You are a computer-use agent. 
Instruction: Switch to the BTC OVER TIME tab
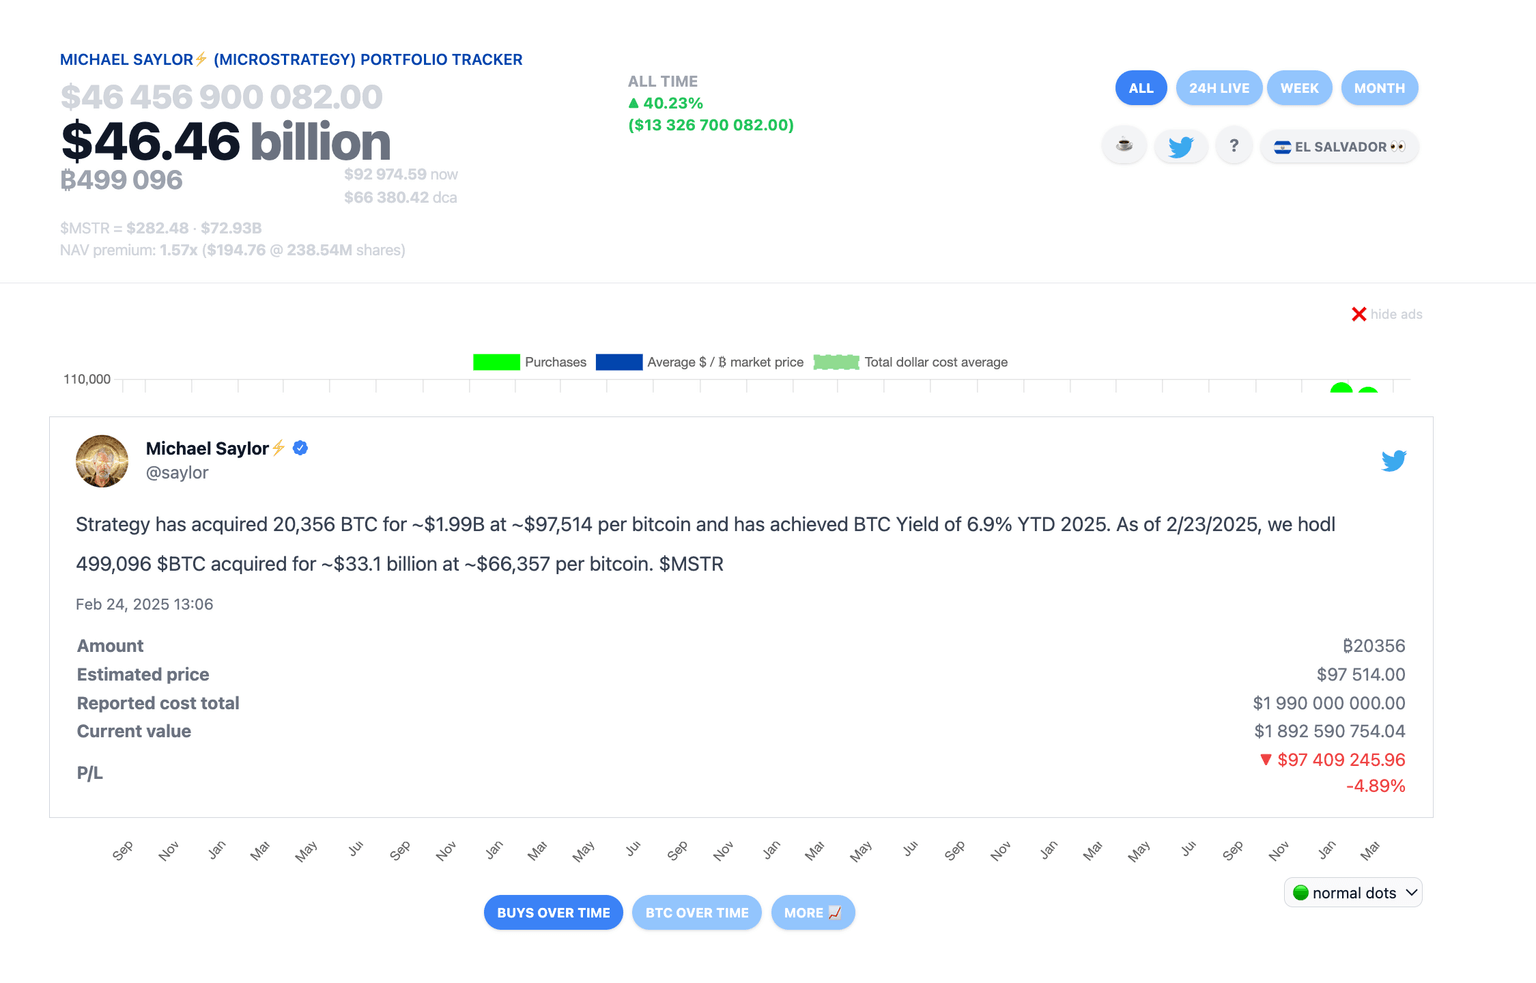coord(697,912)
